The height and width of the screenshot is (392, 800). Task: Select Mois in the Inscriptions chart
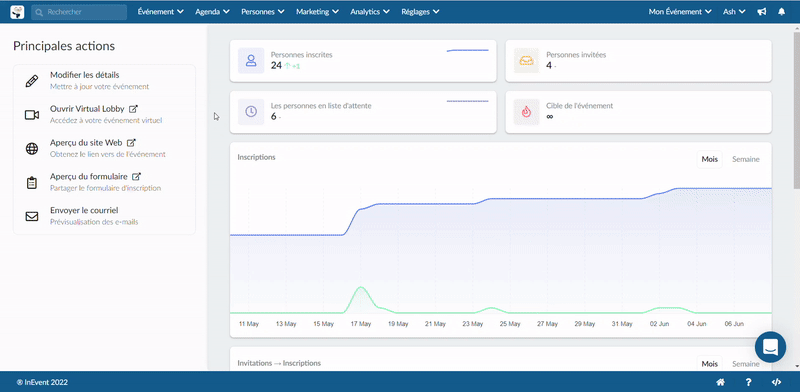[709, 159]
